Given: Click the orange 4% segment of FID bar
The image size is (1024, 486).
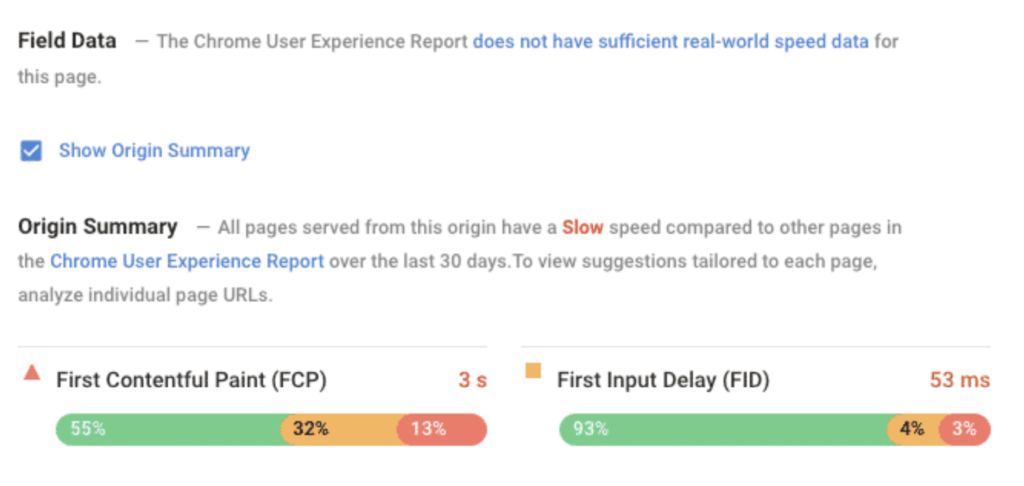Looking at the screenshot, I should coord(911,429).
